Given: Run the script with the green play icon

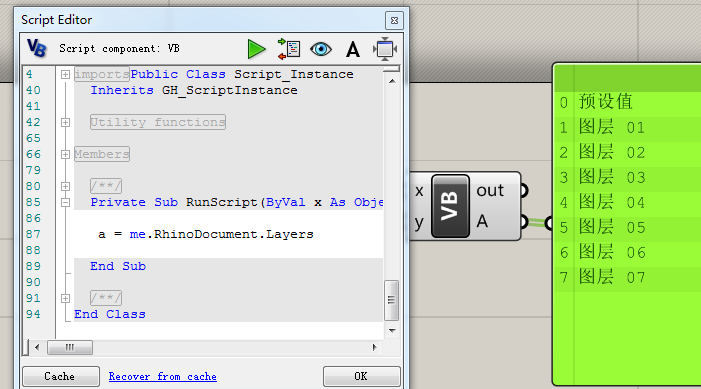Looking at the screenshot, I should (256, 49).
